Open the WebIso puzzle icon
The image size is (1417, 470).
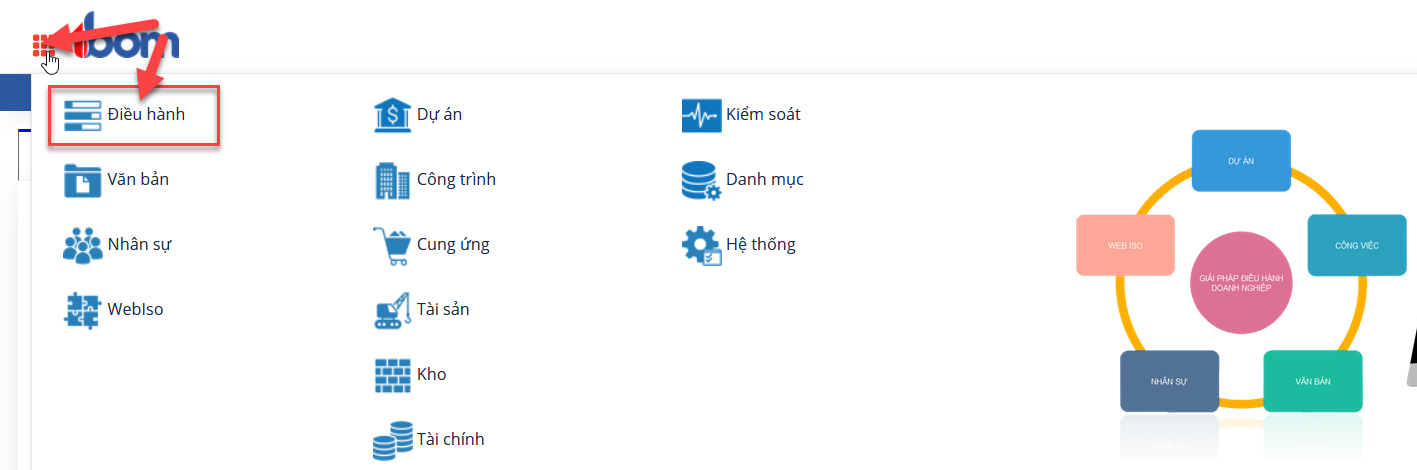82,309
